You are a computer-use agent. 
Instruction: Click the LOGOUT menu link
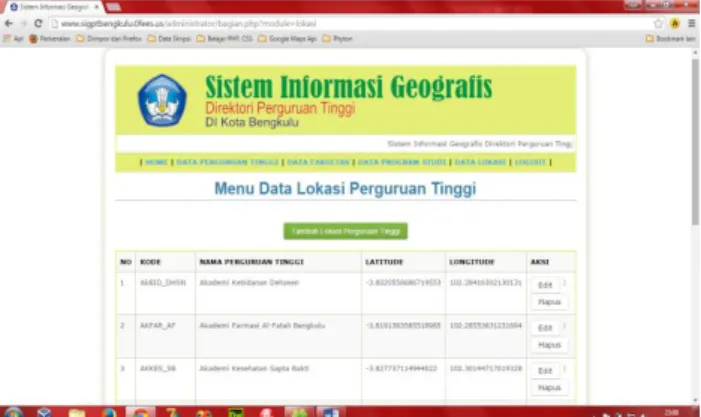tap(530, 162)
